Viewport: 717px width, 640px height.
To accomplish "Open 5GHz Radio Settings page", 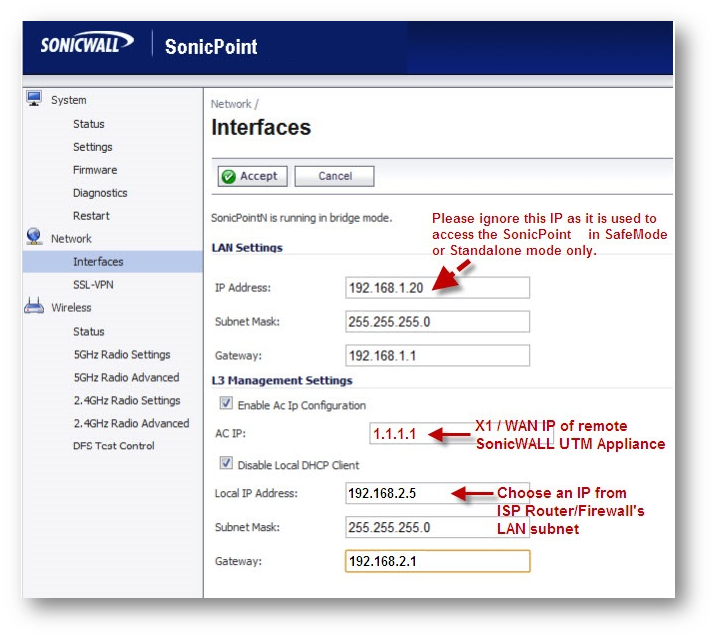I will click(122, 354).
